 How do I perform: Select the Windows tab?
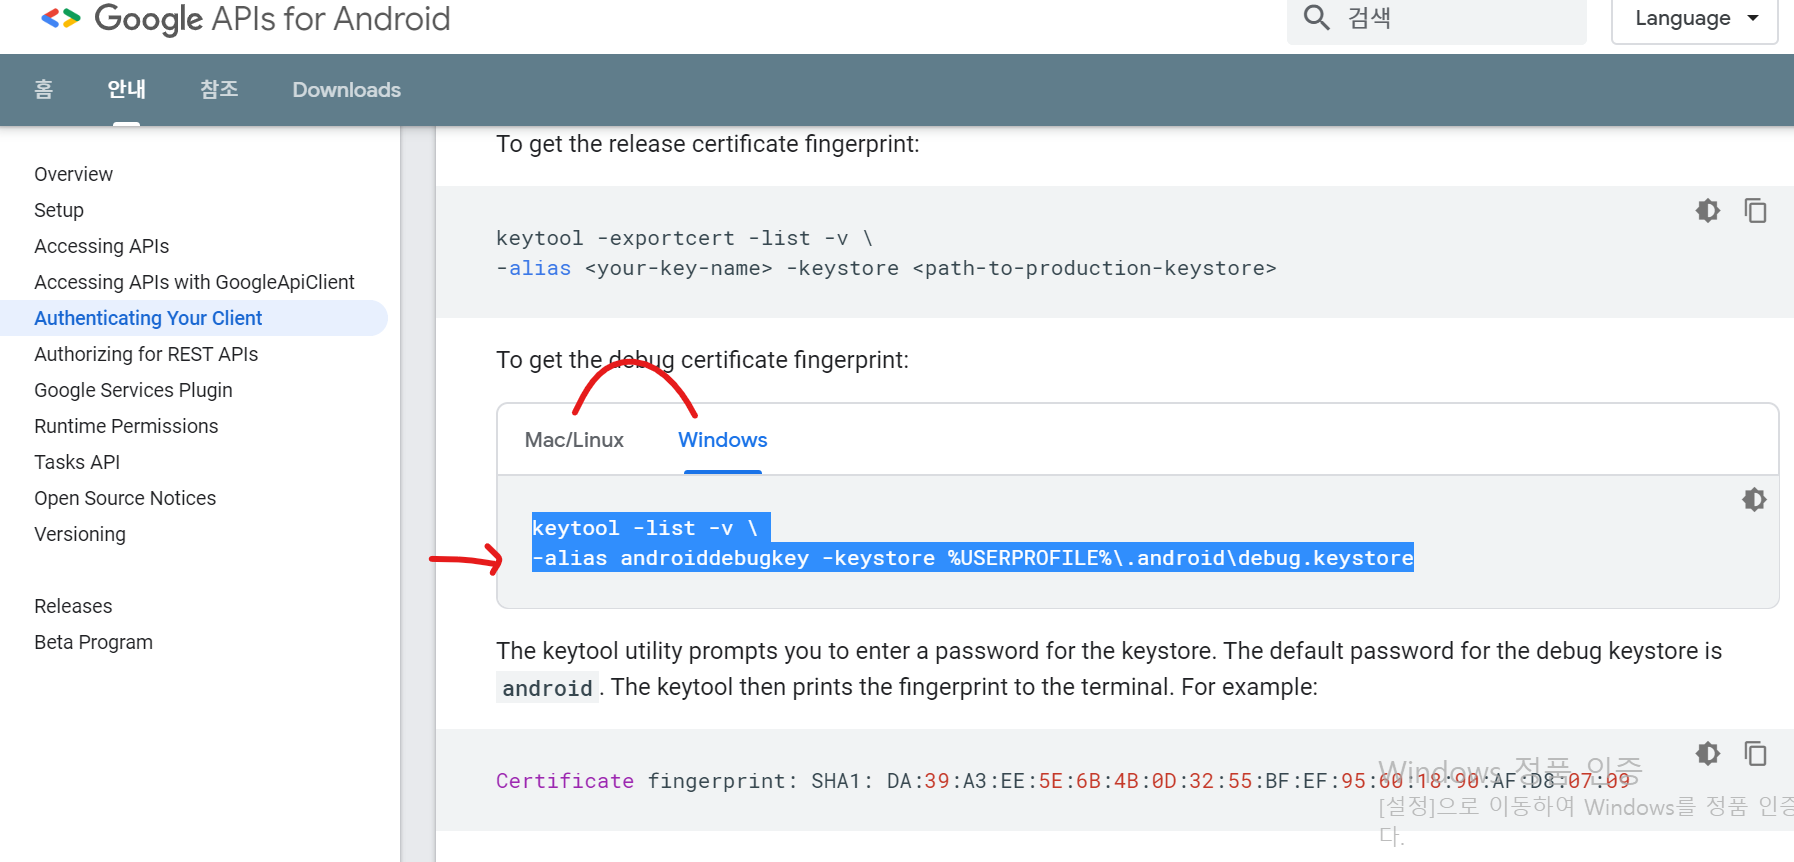(722, 440)
